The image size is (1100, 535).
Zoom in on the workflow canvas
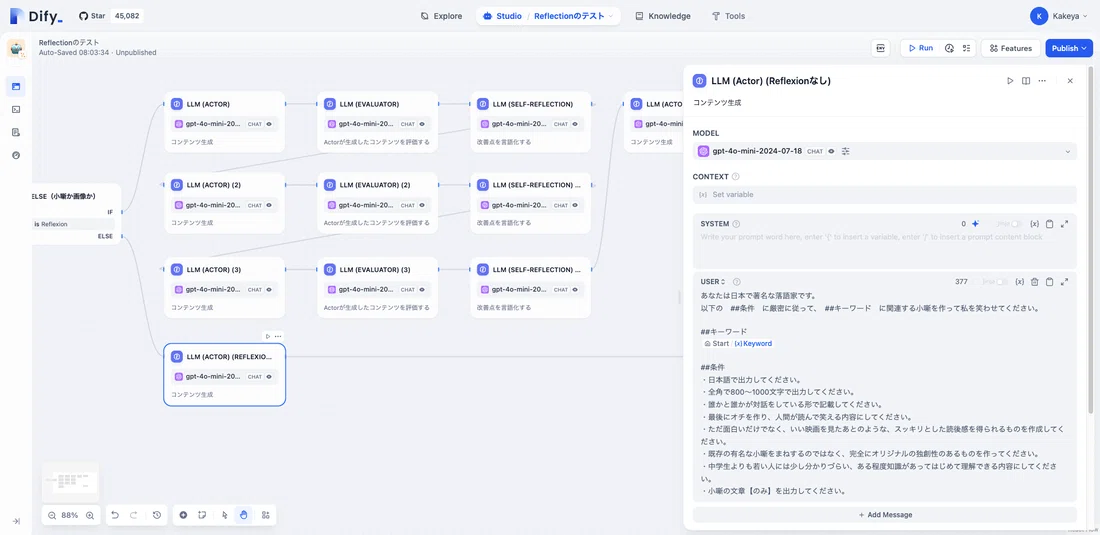click(90, 515)
